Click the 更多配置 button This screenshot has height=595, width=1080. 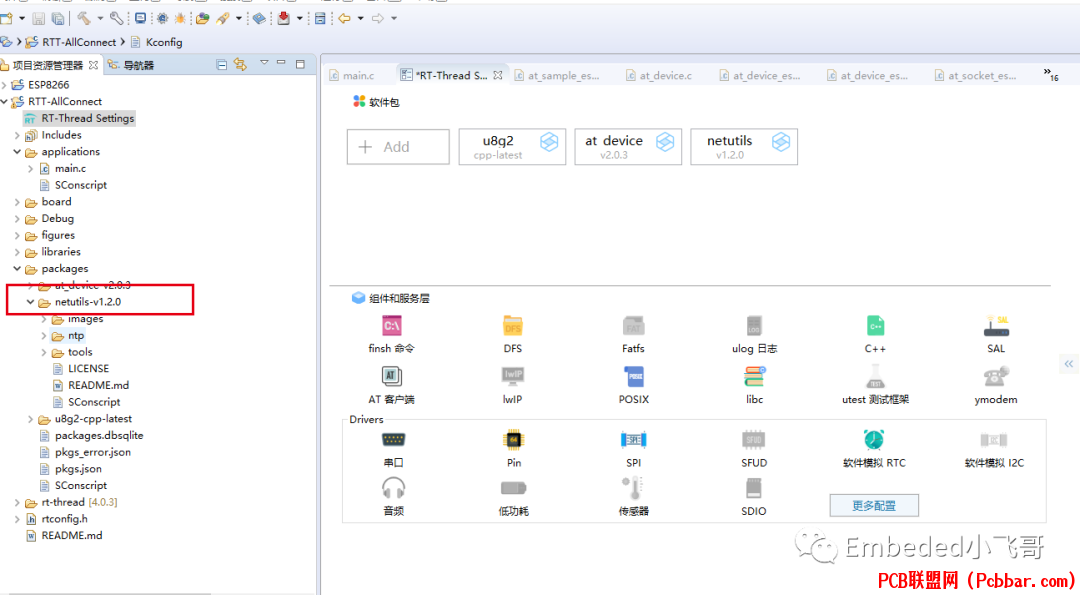click(873, 505)
